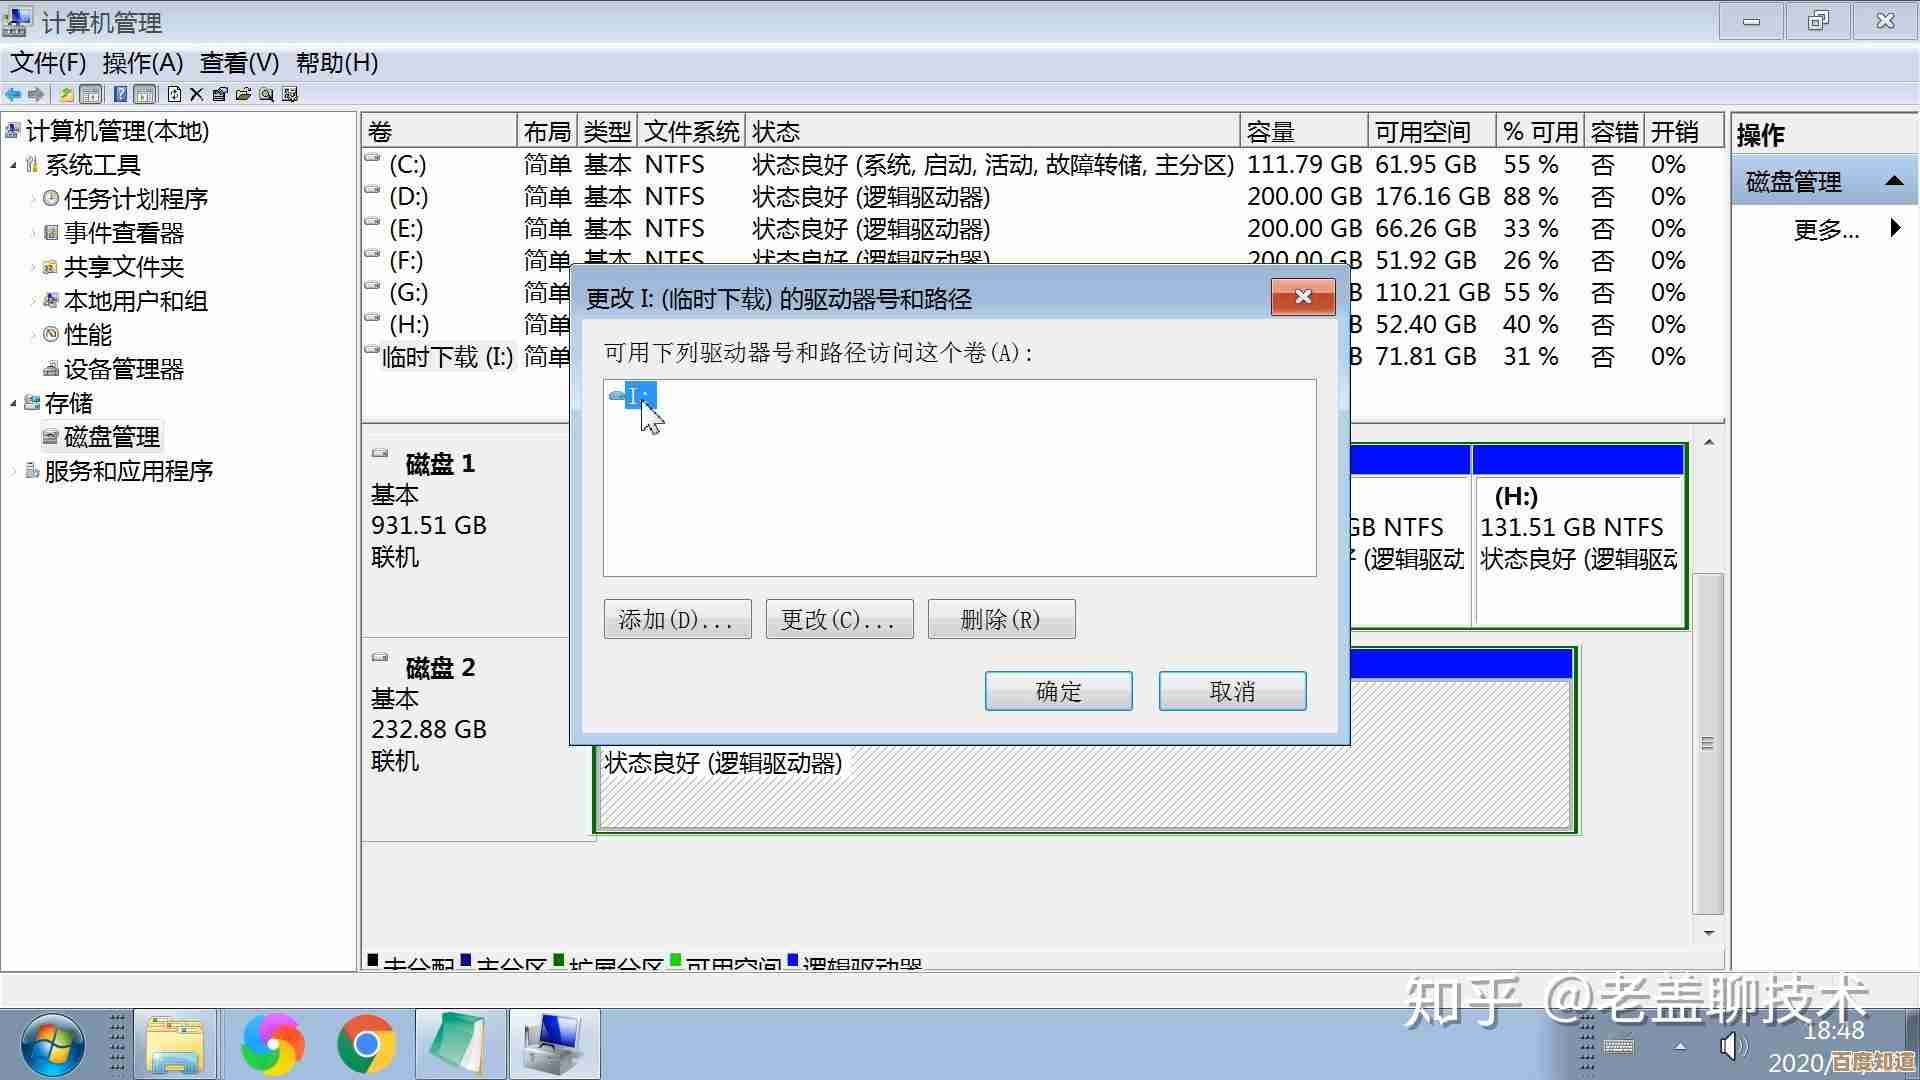Click the 更改(C)... button

839,618
